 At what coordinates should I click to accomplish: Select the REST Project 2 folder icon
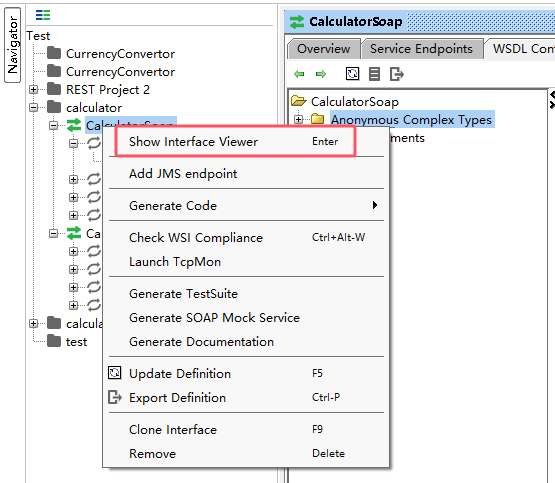click(x=54, y=89)
